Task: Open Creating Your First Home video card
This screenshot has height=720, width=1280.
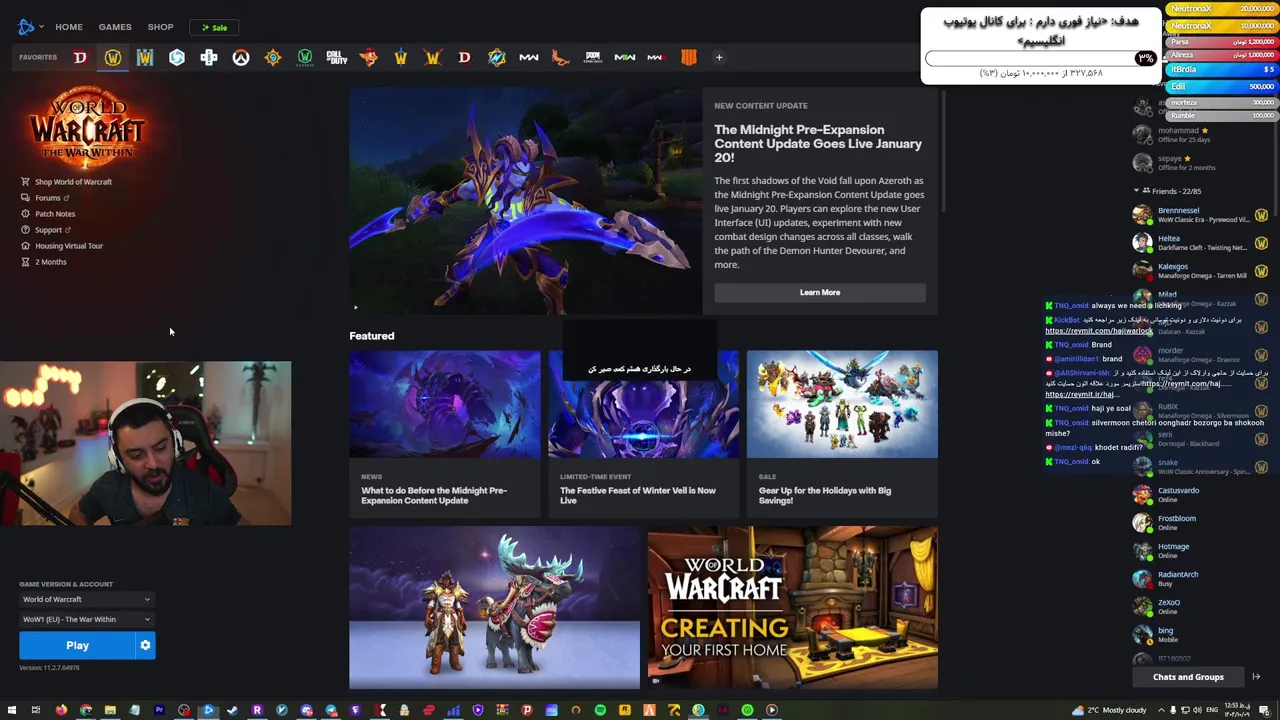Action: [793, 608]
